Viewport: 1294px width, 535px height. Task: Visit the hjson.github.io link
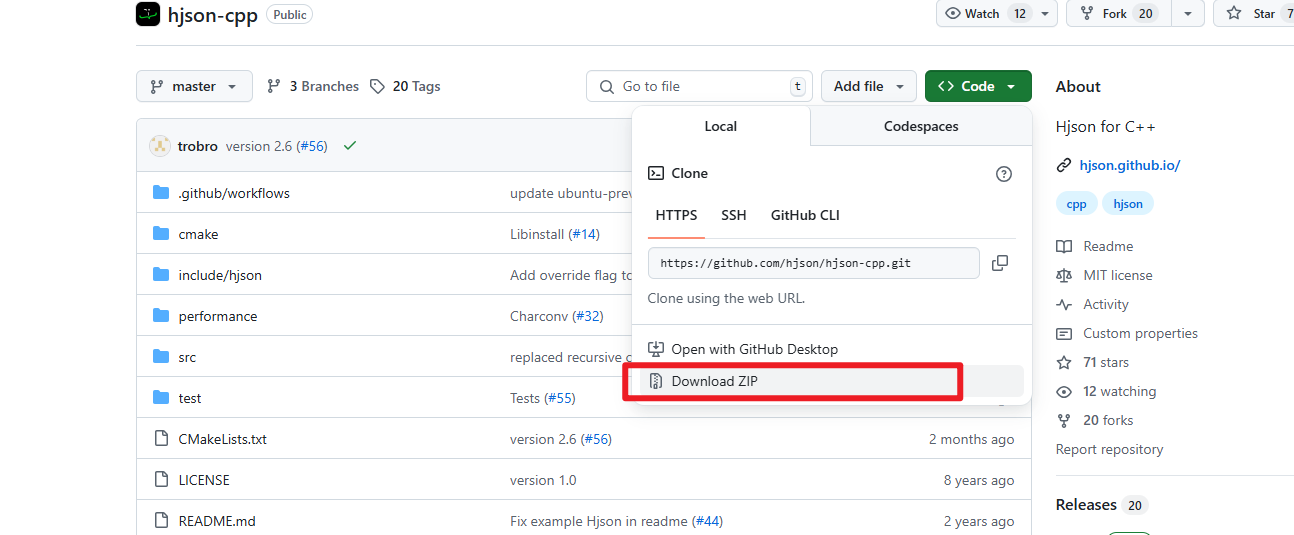[1130, 165]
